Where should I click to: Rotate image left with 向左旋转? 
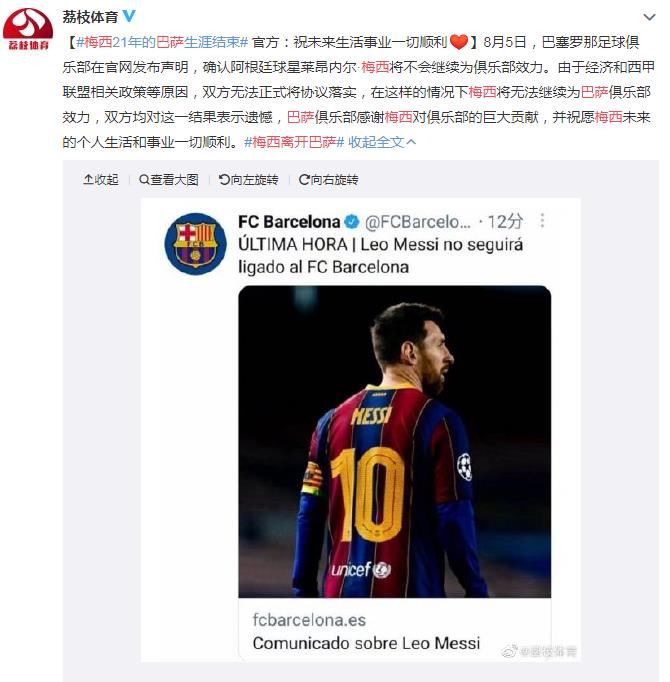pos(249,180)
